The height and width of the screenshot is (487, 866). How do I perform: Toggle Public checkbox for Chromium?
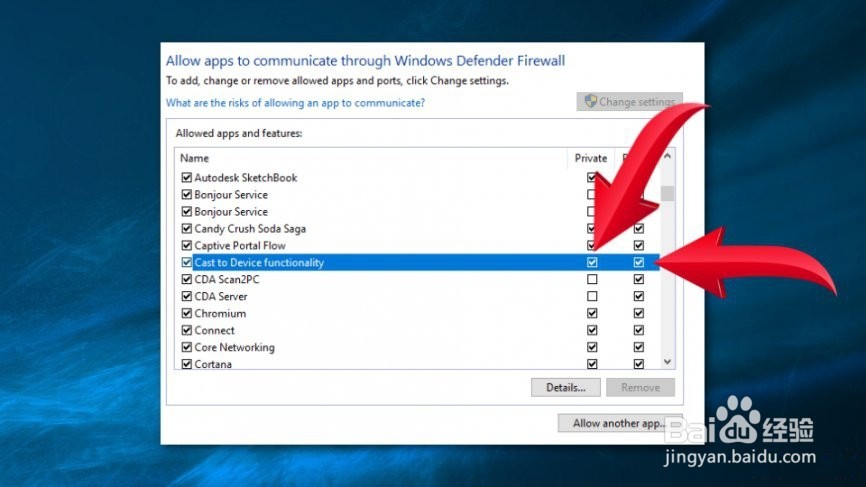point(638,313)
